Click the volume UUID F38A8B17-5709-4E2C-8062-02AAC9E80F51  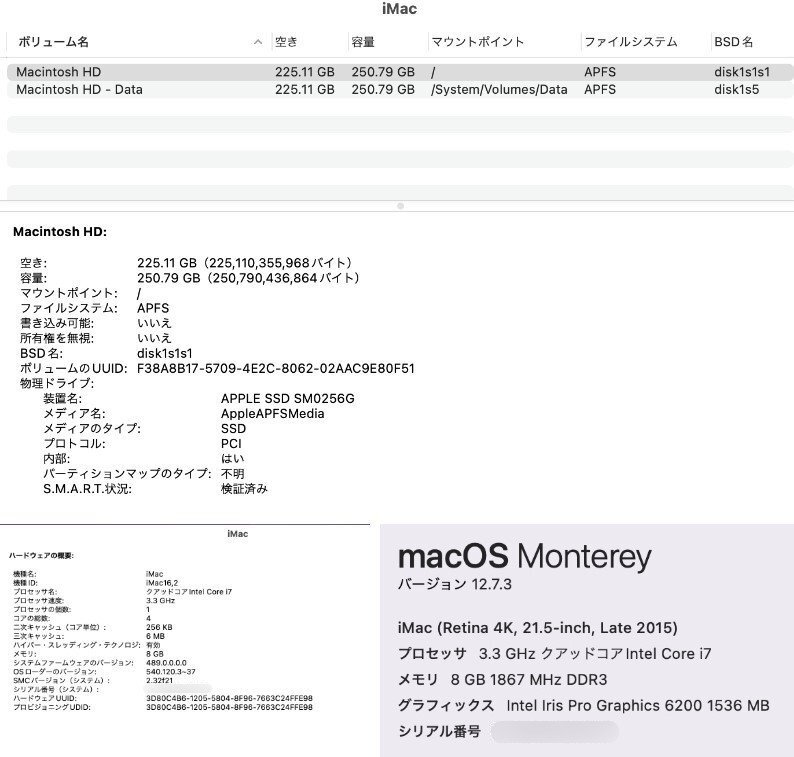(275, 369)
